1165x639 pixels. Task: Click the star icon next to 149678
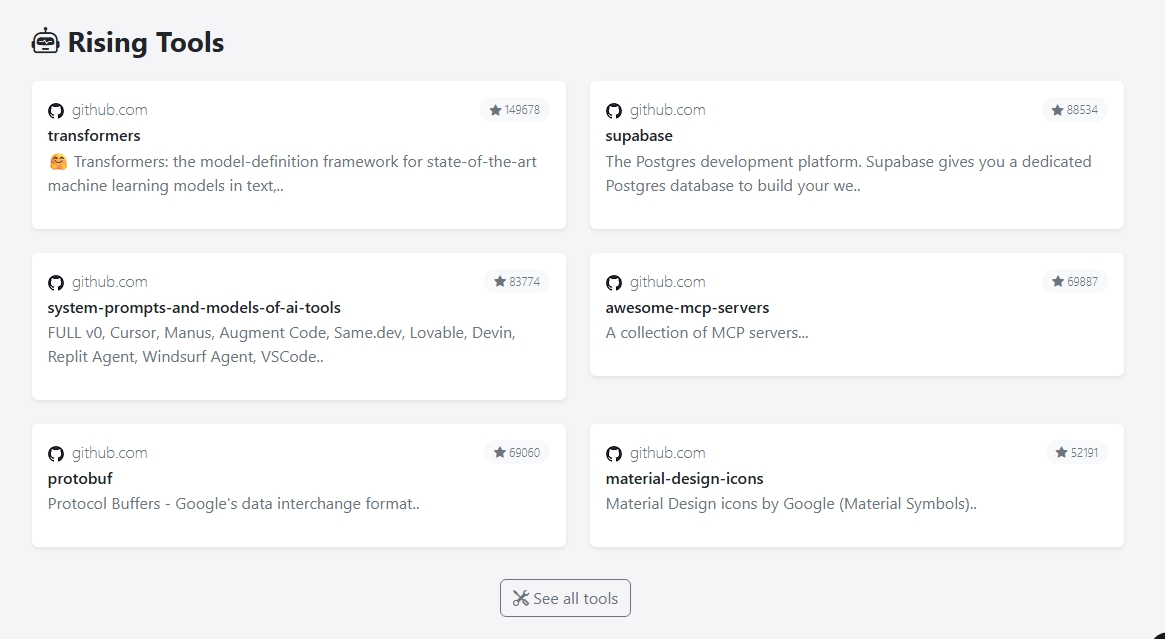(x=496, y=110)
